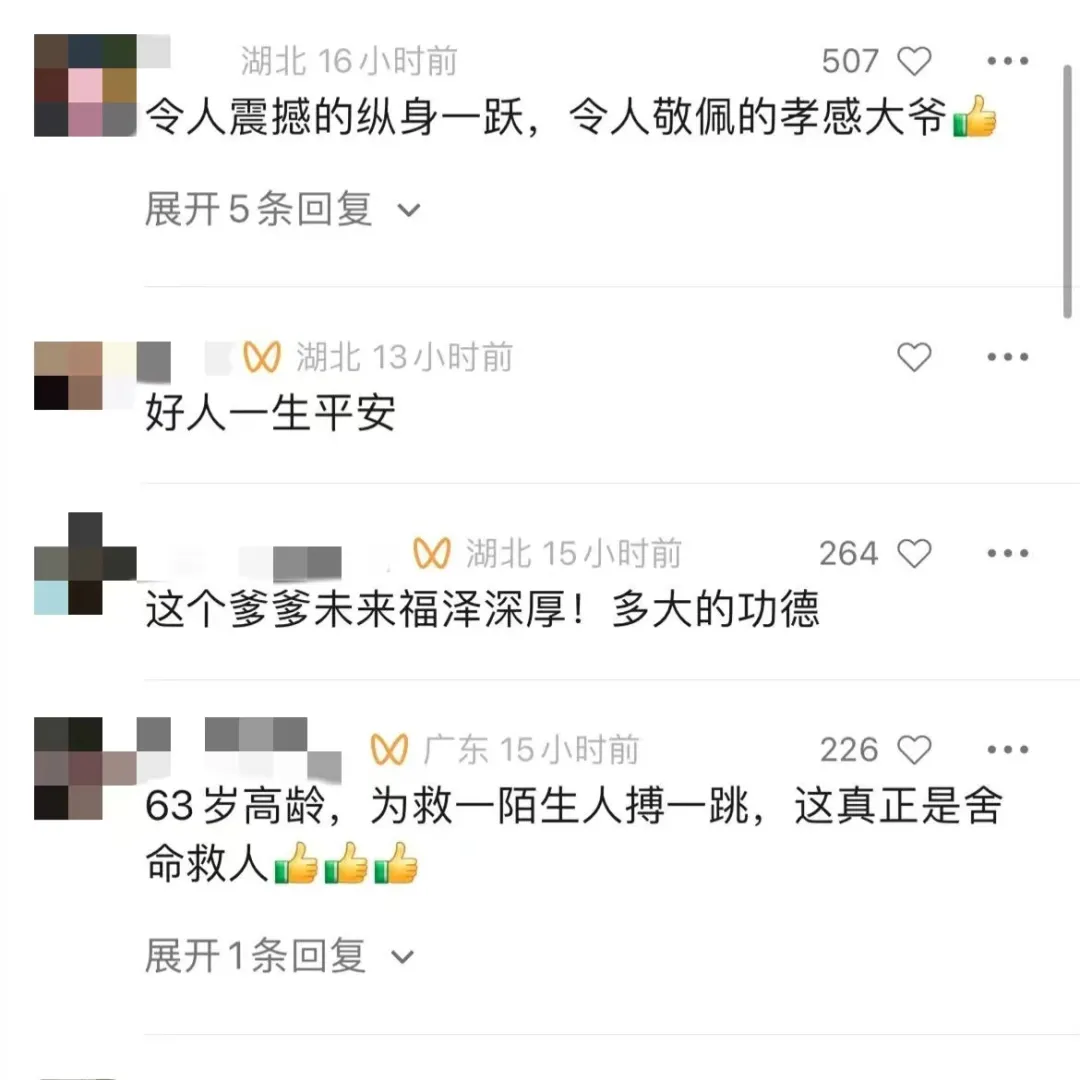Expand '展开5条回复' replies

(x=282, y=209)
